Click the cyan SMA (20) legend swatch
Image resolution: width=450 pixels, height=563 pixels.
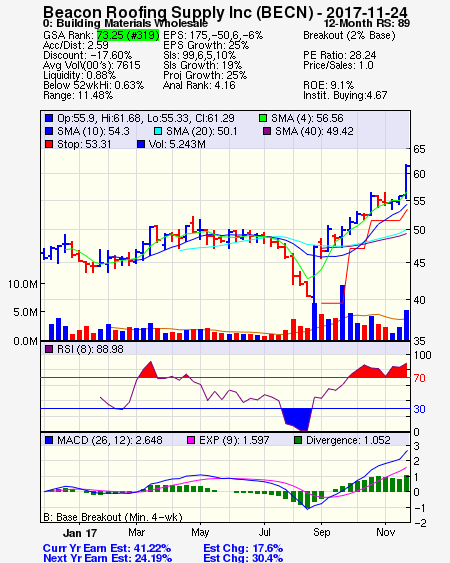(x=158, y=131)
